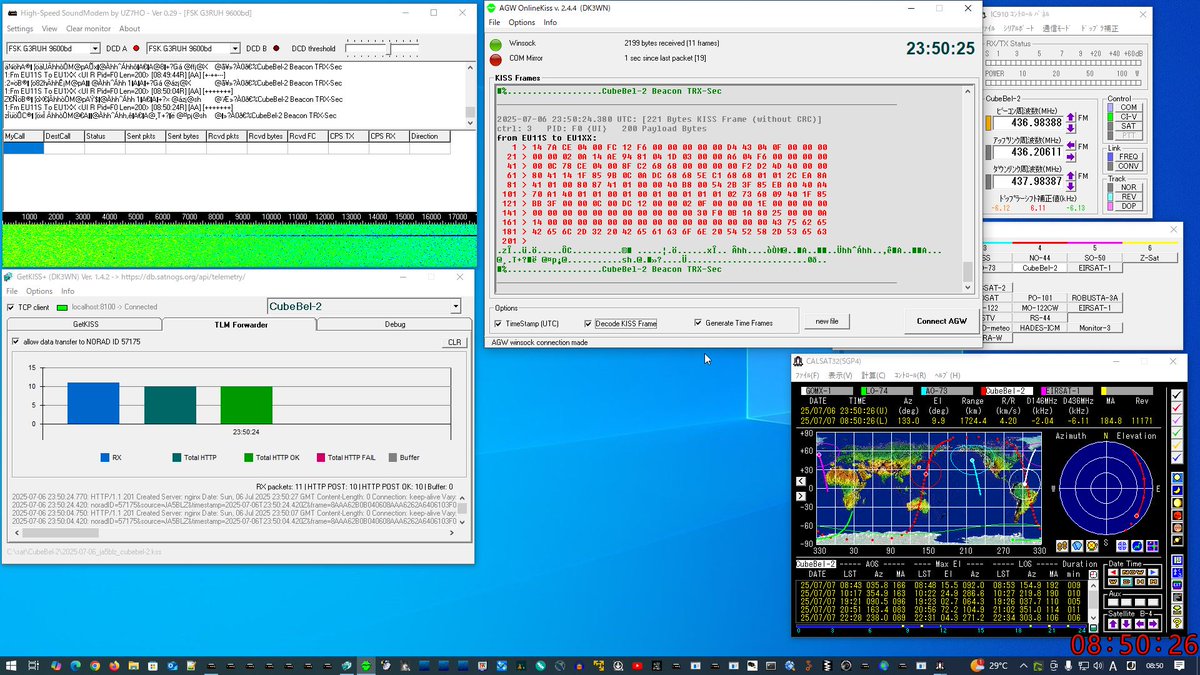Click weather 29°C widget in taskbar
This screenshot has height=675, width=1200.
(x=991, y=665)
